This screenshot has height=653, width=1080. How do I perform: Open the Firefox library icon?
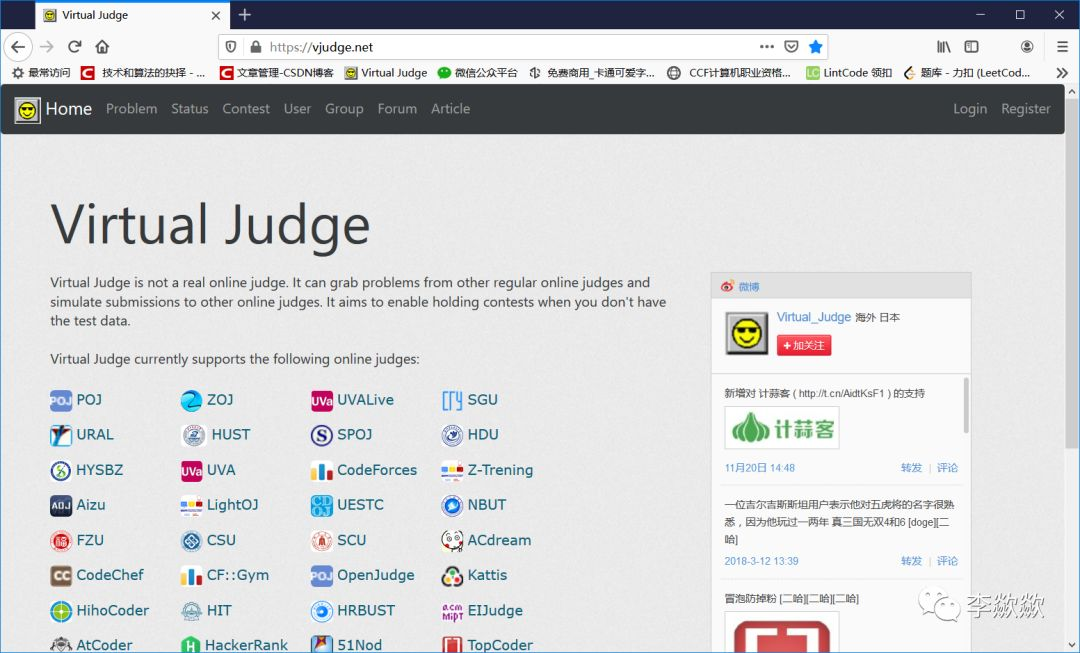[944, 47]
